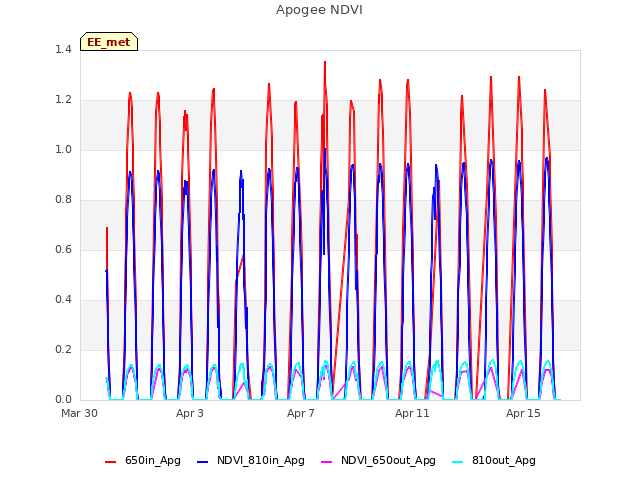Image resolution: width=640 pixels, height=480 pixels.
Task: Click the EE_met annotation label
Action: click(x=109, y=42)
